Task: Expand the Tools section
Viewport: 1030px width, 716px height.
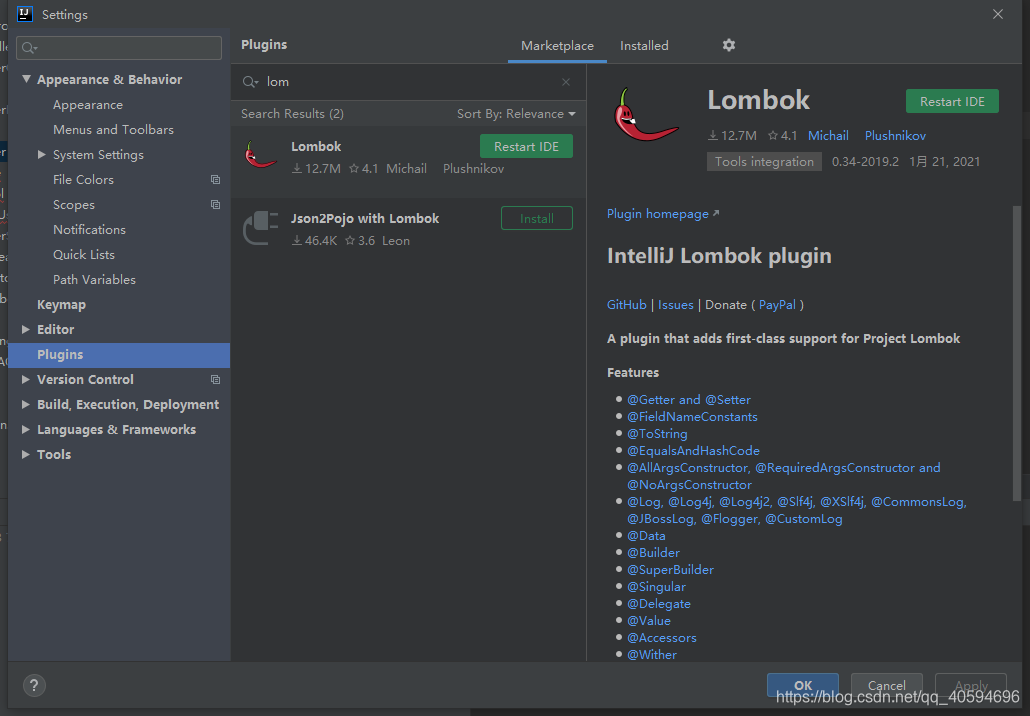Action: [x=26, y=454]
